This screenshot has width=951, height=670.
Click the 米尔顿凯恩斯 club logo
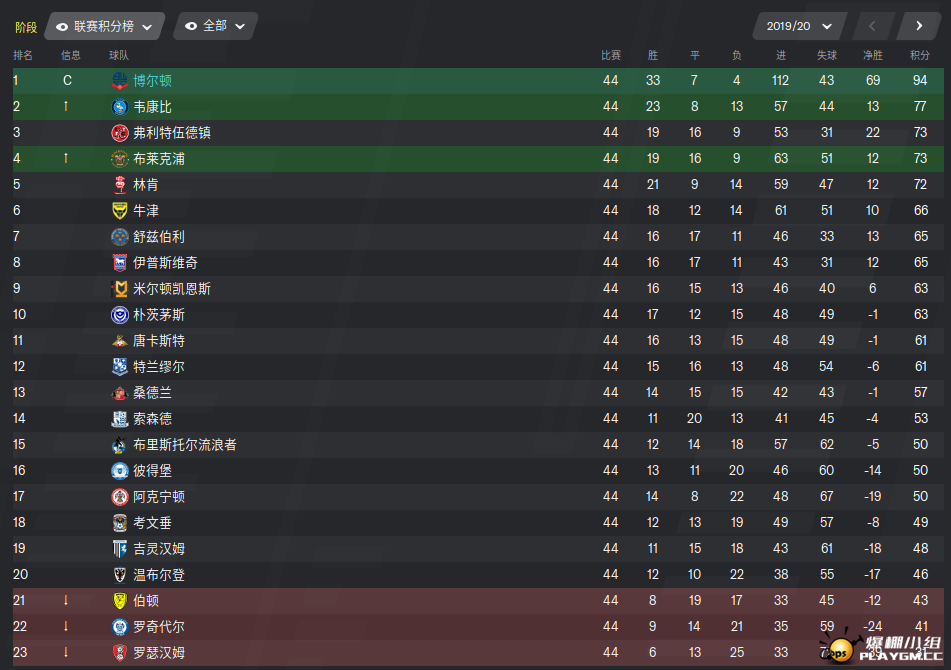[120, 289]
